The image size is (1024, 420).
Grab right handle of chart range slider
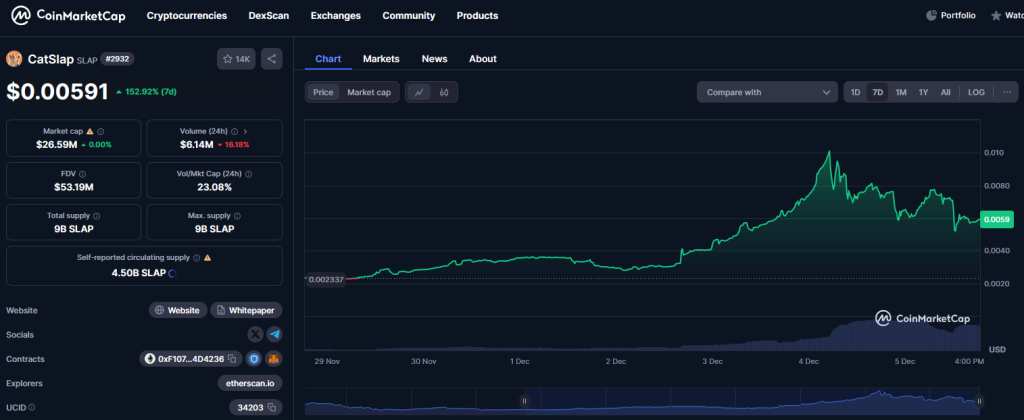click(x=979, y=401)
